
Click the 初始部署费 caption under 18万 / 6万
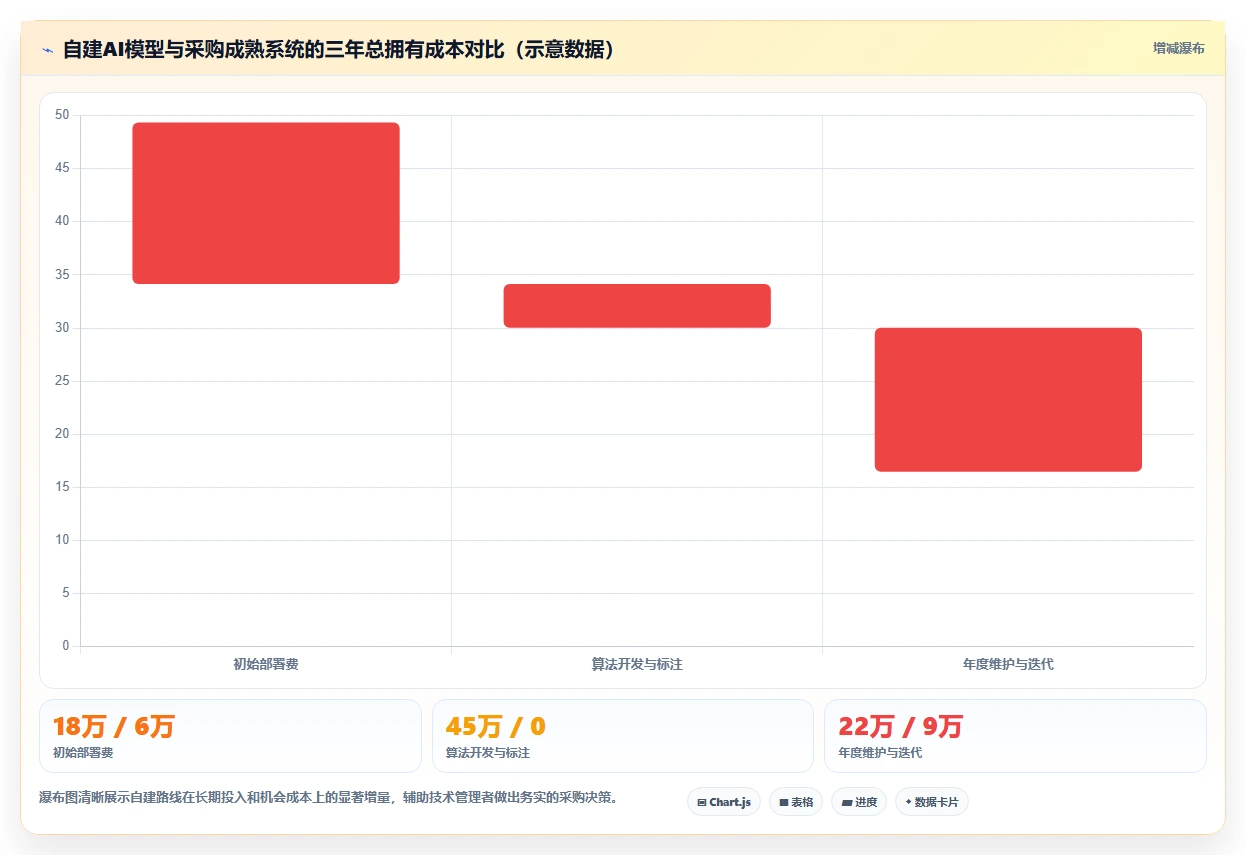pyautogui.click(x=83, y=753)
